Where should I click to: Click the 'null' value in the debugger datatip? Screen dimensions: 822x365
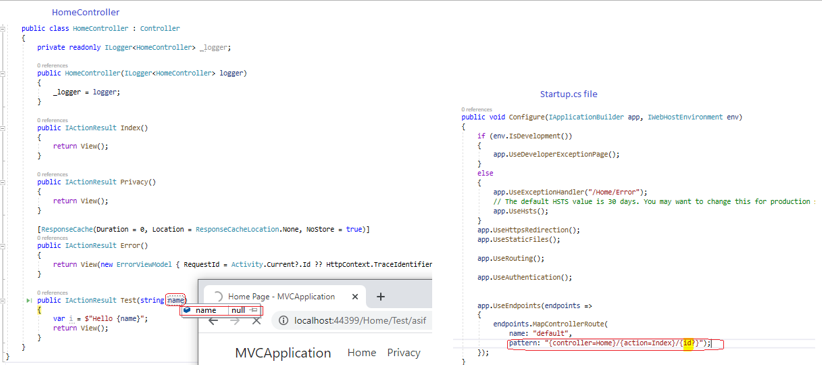click(x=238, y=310)
